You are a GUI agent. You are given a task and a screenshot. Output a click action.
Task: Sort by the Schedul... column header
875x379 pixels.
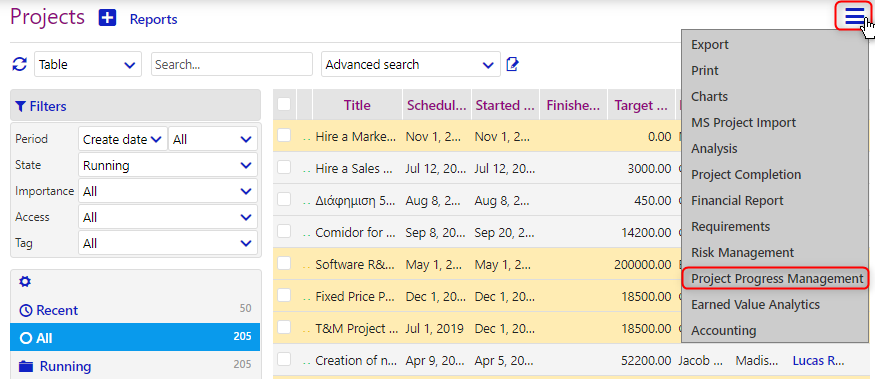coord(436,105)
